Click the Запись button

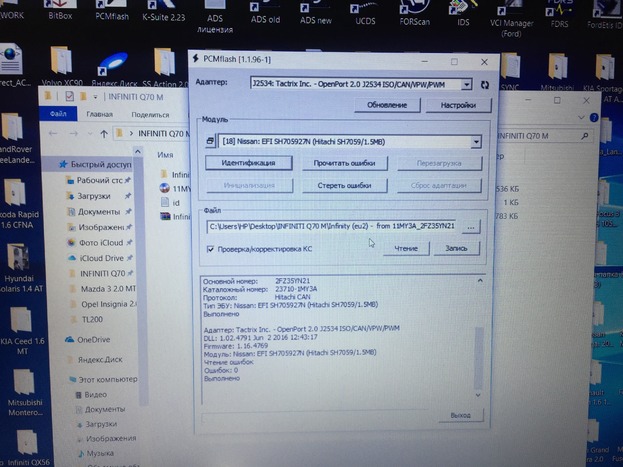tap(456, 248)
